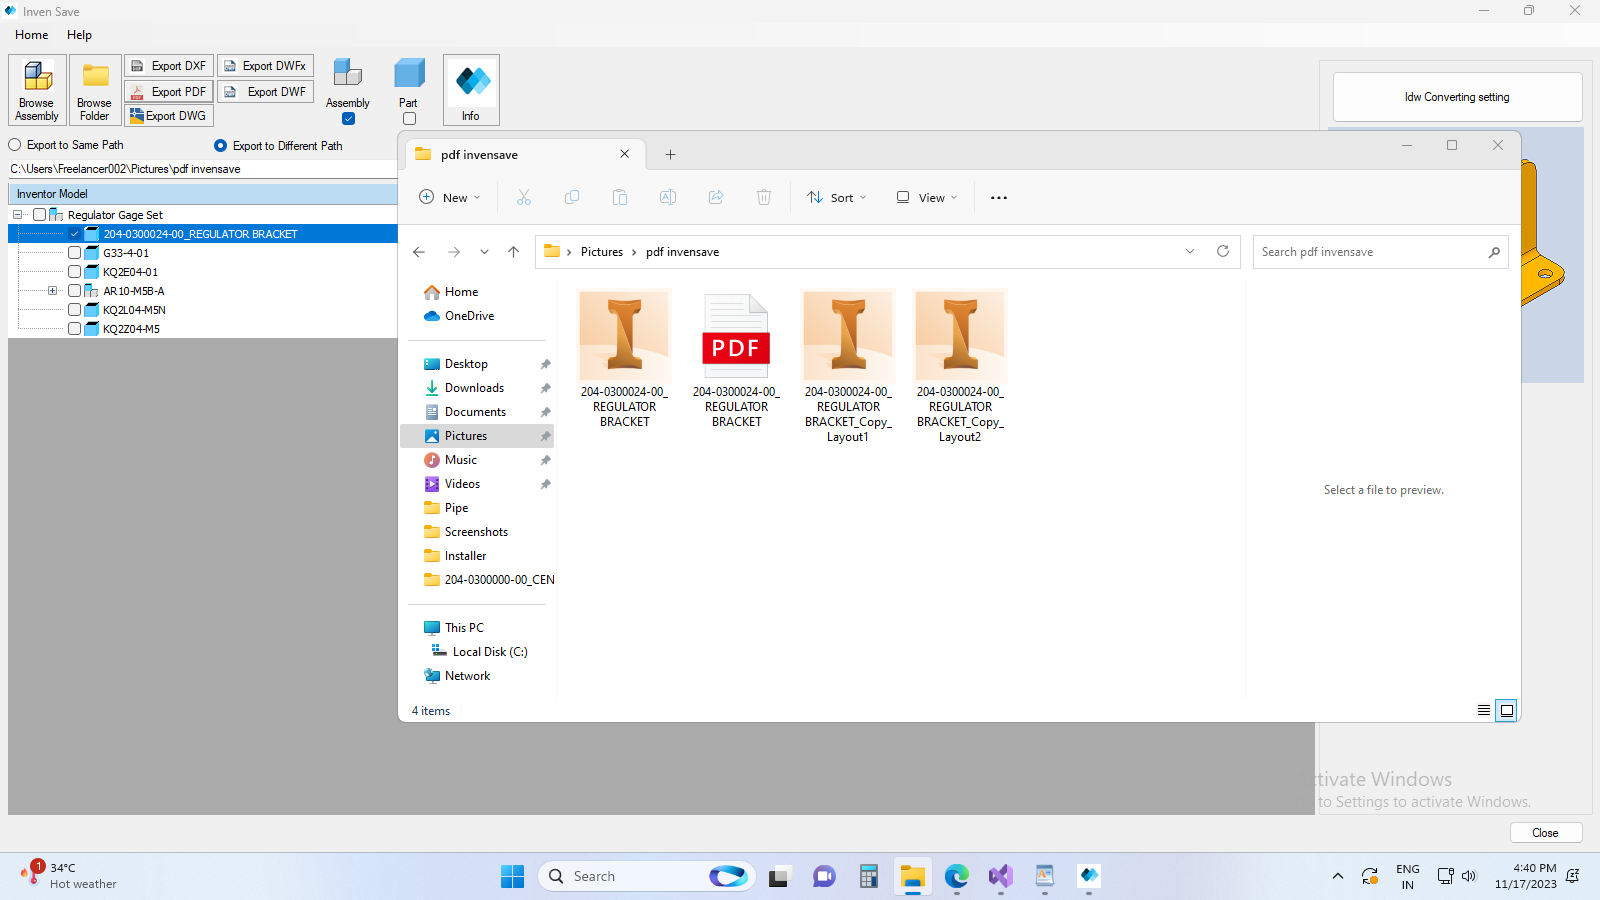Go up one folder level in Explorer
The width and height of the screenshot is (1600, 900).
click(513, 252)
